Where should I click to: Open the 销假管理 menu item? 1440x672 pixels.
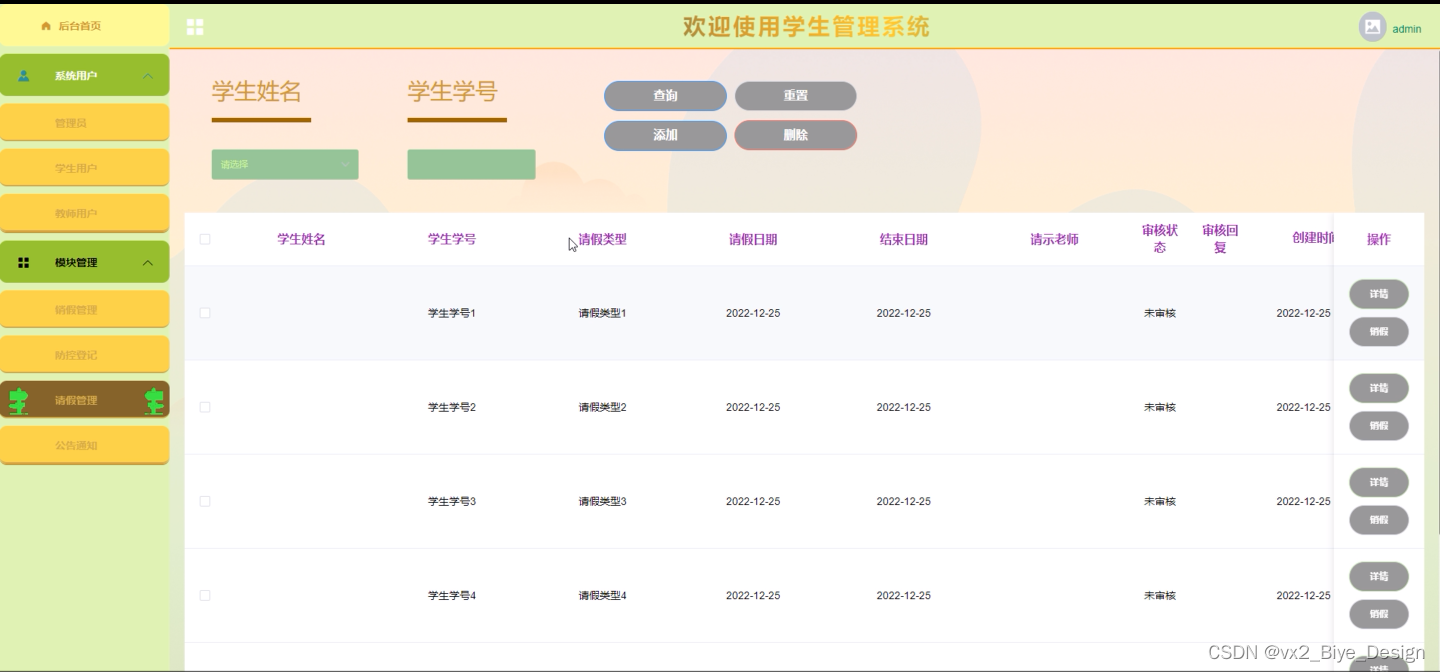coord(84,310)
